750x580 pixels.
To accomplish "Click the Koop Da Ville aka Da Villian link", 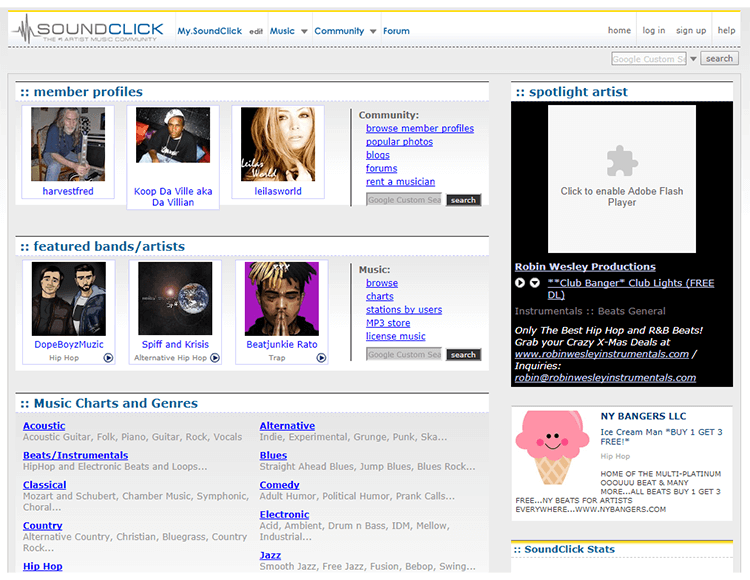I will (173, 197).
